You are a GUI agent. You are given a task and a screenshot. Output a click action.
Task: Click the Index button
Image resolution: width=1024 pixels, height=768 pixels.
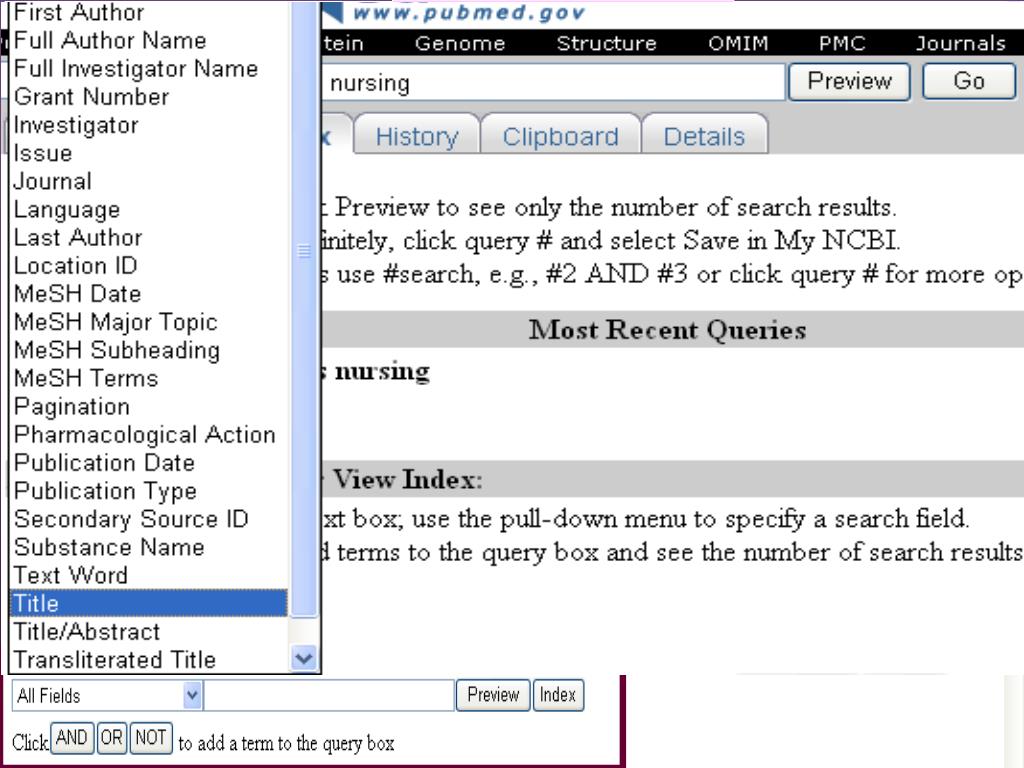(x=558, y=695)
